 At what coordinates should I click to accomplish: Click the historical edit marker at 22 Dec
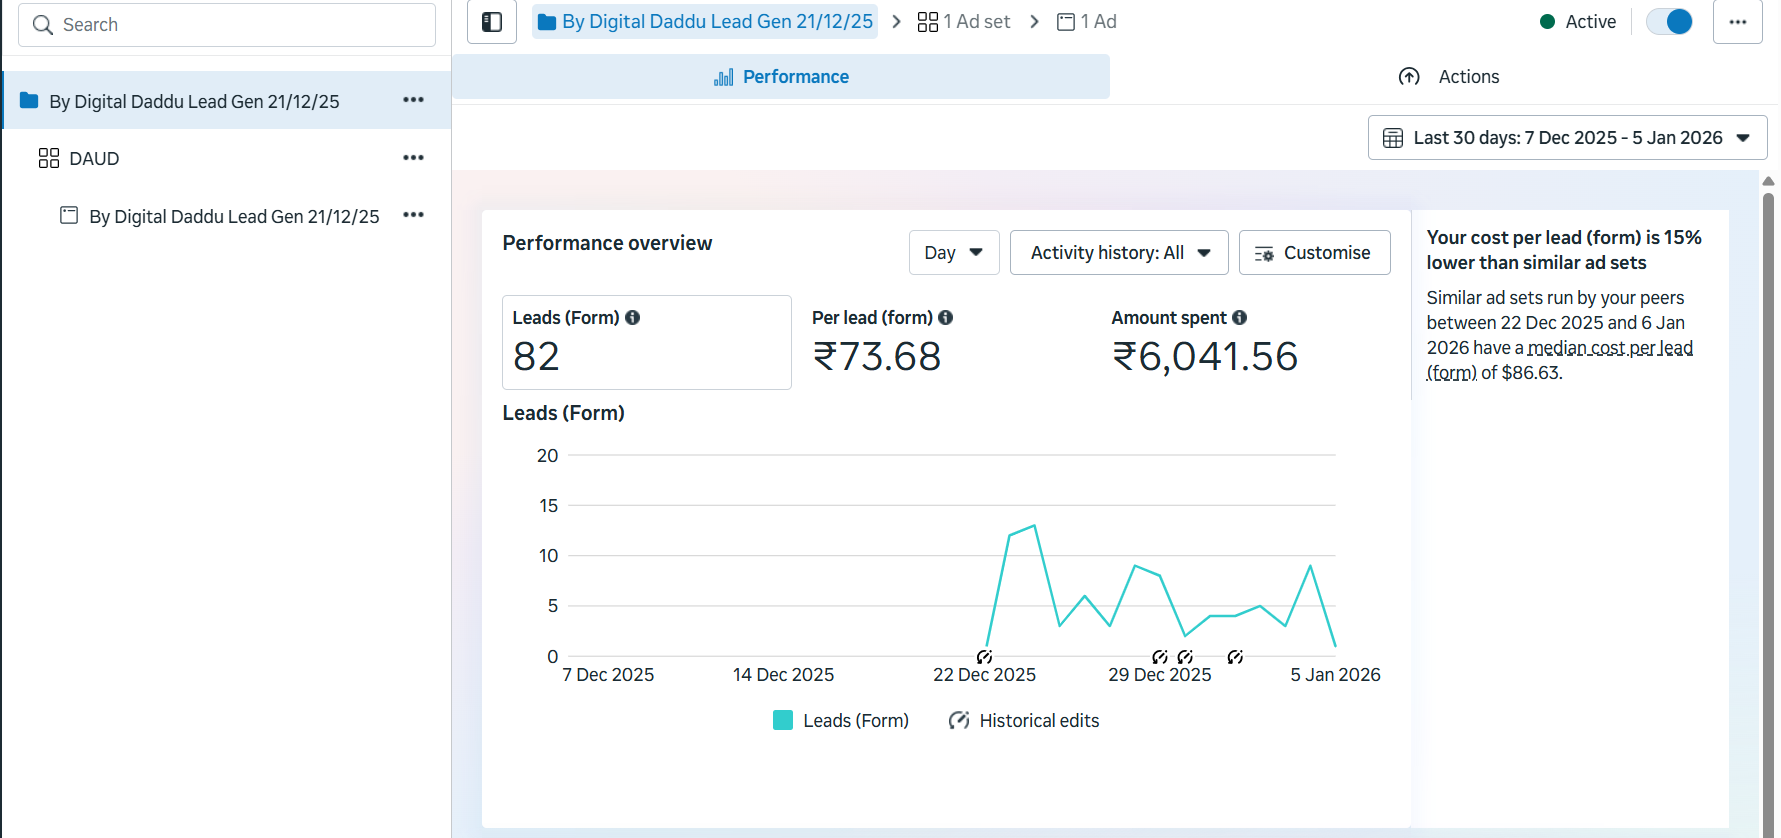pos(984,657)
